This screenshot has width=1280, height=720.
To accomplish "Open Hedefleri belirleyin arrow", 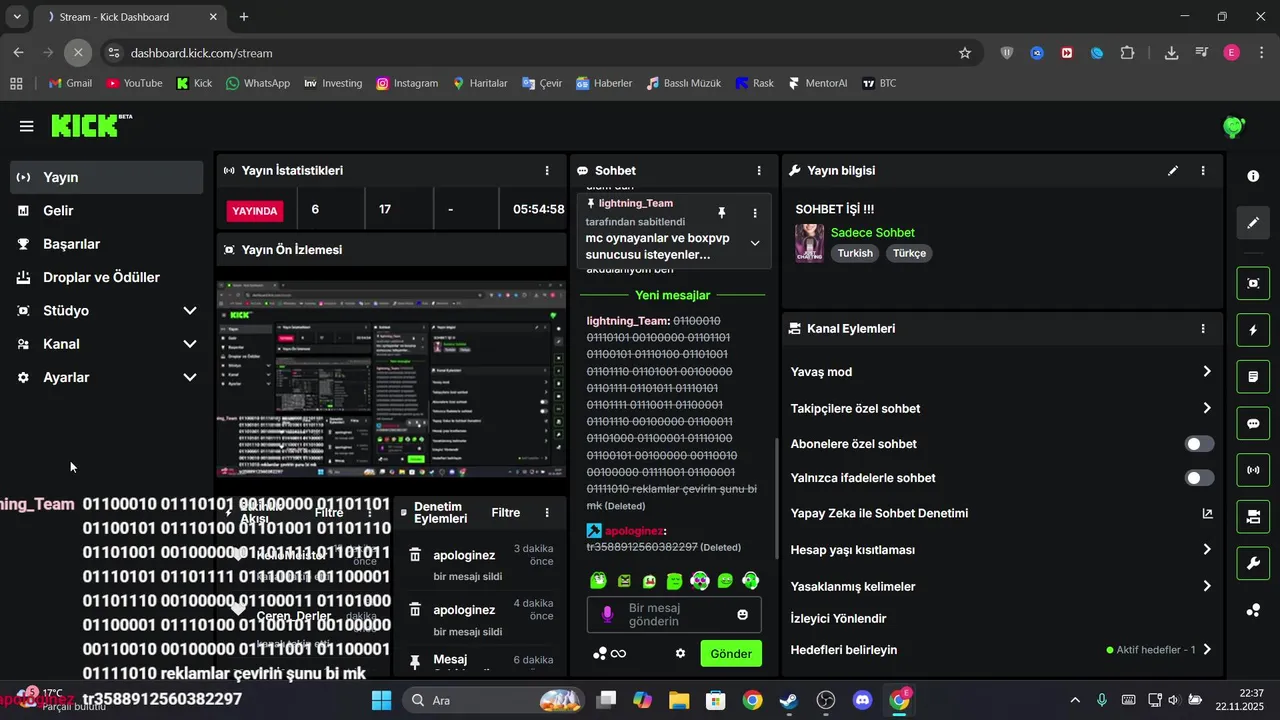I will coord(1207,649).
